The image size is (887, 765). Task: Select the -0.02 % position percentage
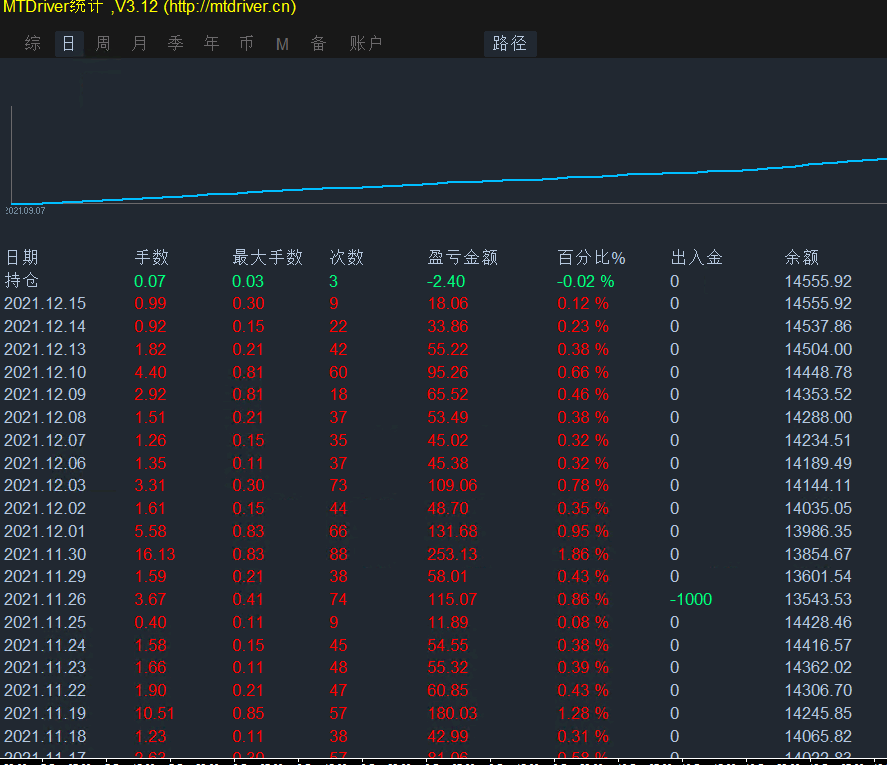point(585,281)
